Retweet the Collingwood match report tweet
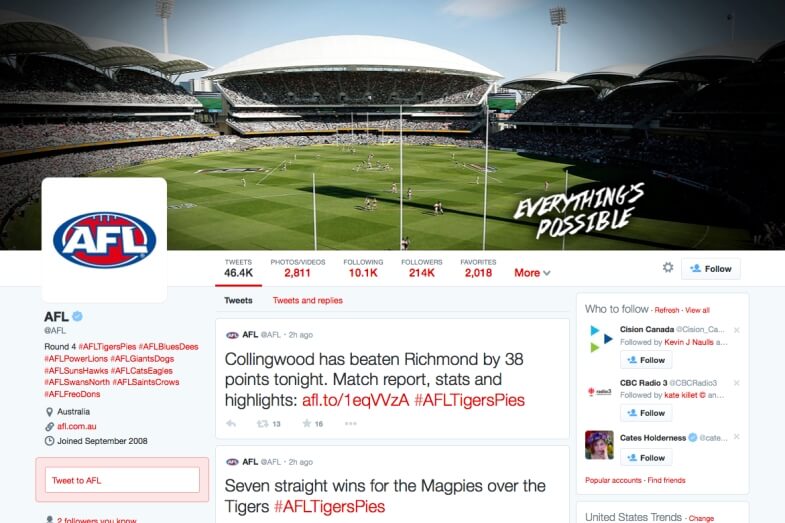 click(x=263, y=423)
